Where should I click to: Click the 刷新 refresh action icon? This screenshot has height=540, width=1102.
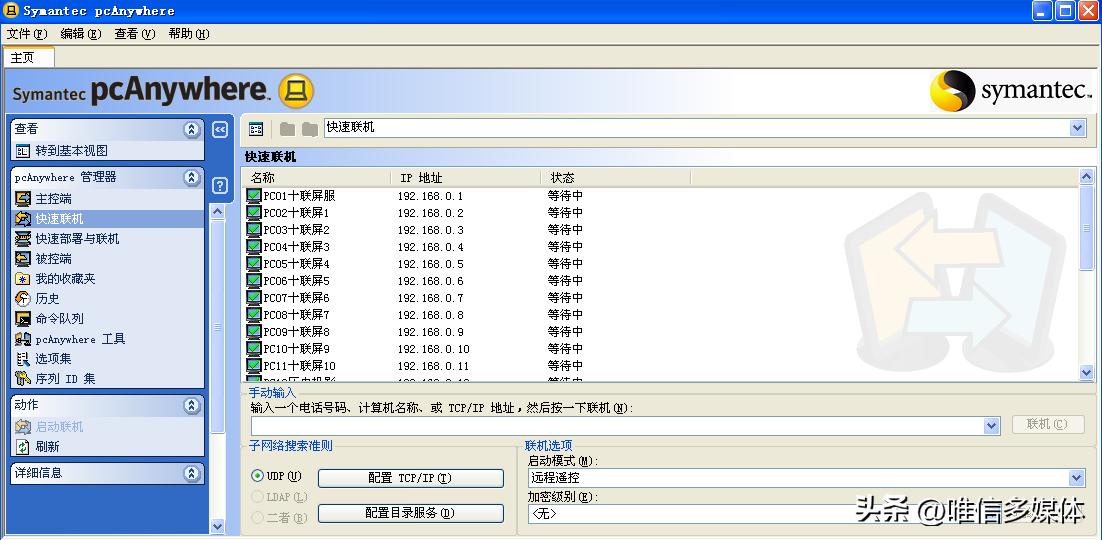pos(23,447)
